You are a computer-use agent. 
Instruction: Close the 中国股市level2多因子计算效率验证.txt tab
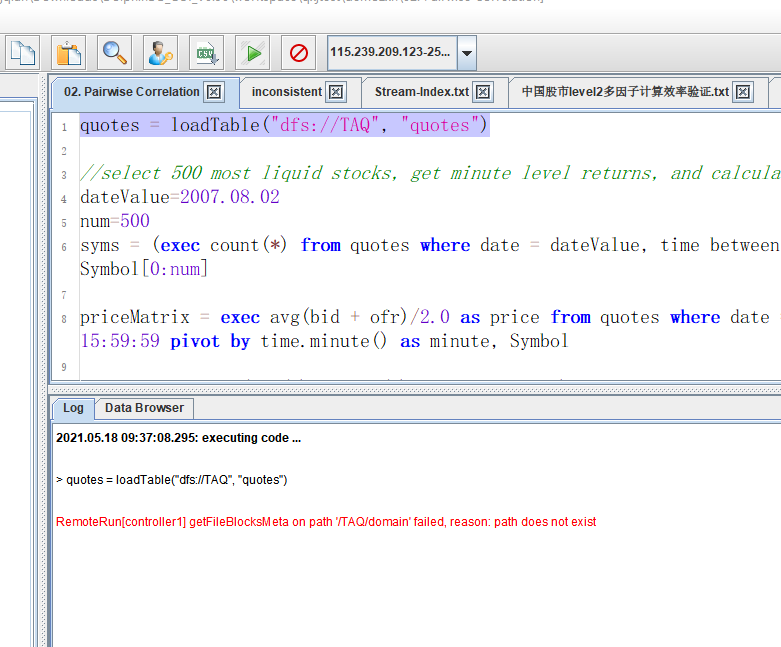click(x=743, y=92)
